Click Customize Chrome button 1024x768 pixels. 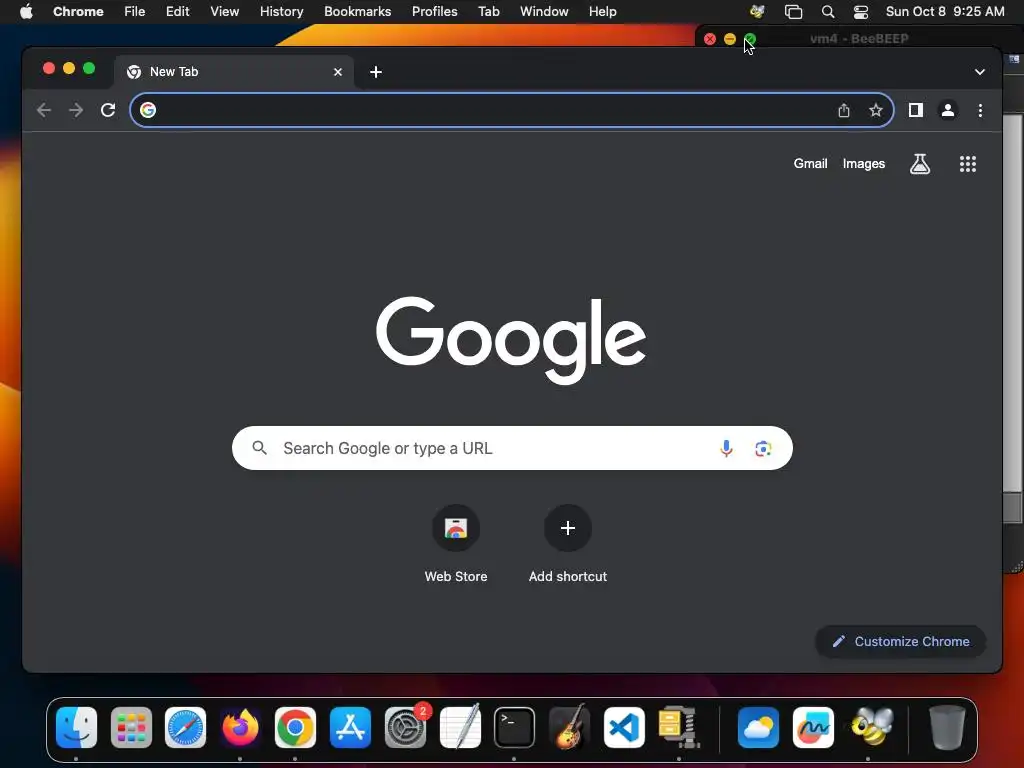(x=901, y=641)
